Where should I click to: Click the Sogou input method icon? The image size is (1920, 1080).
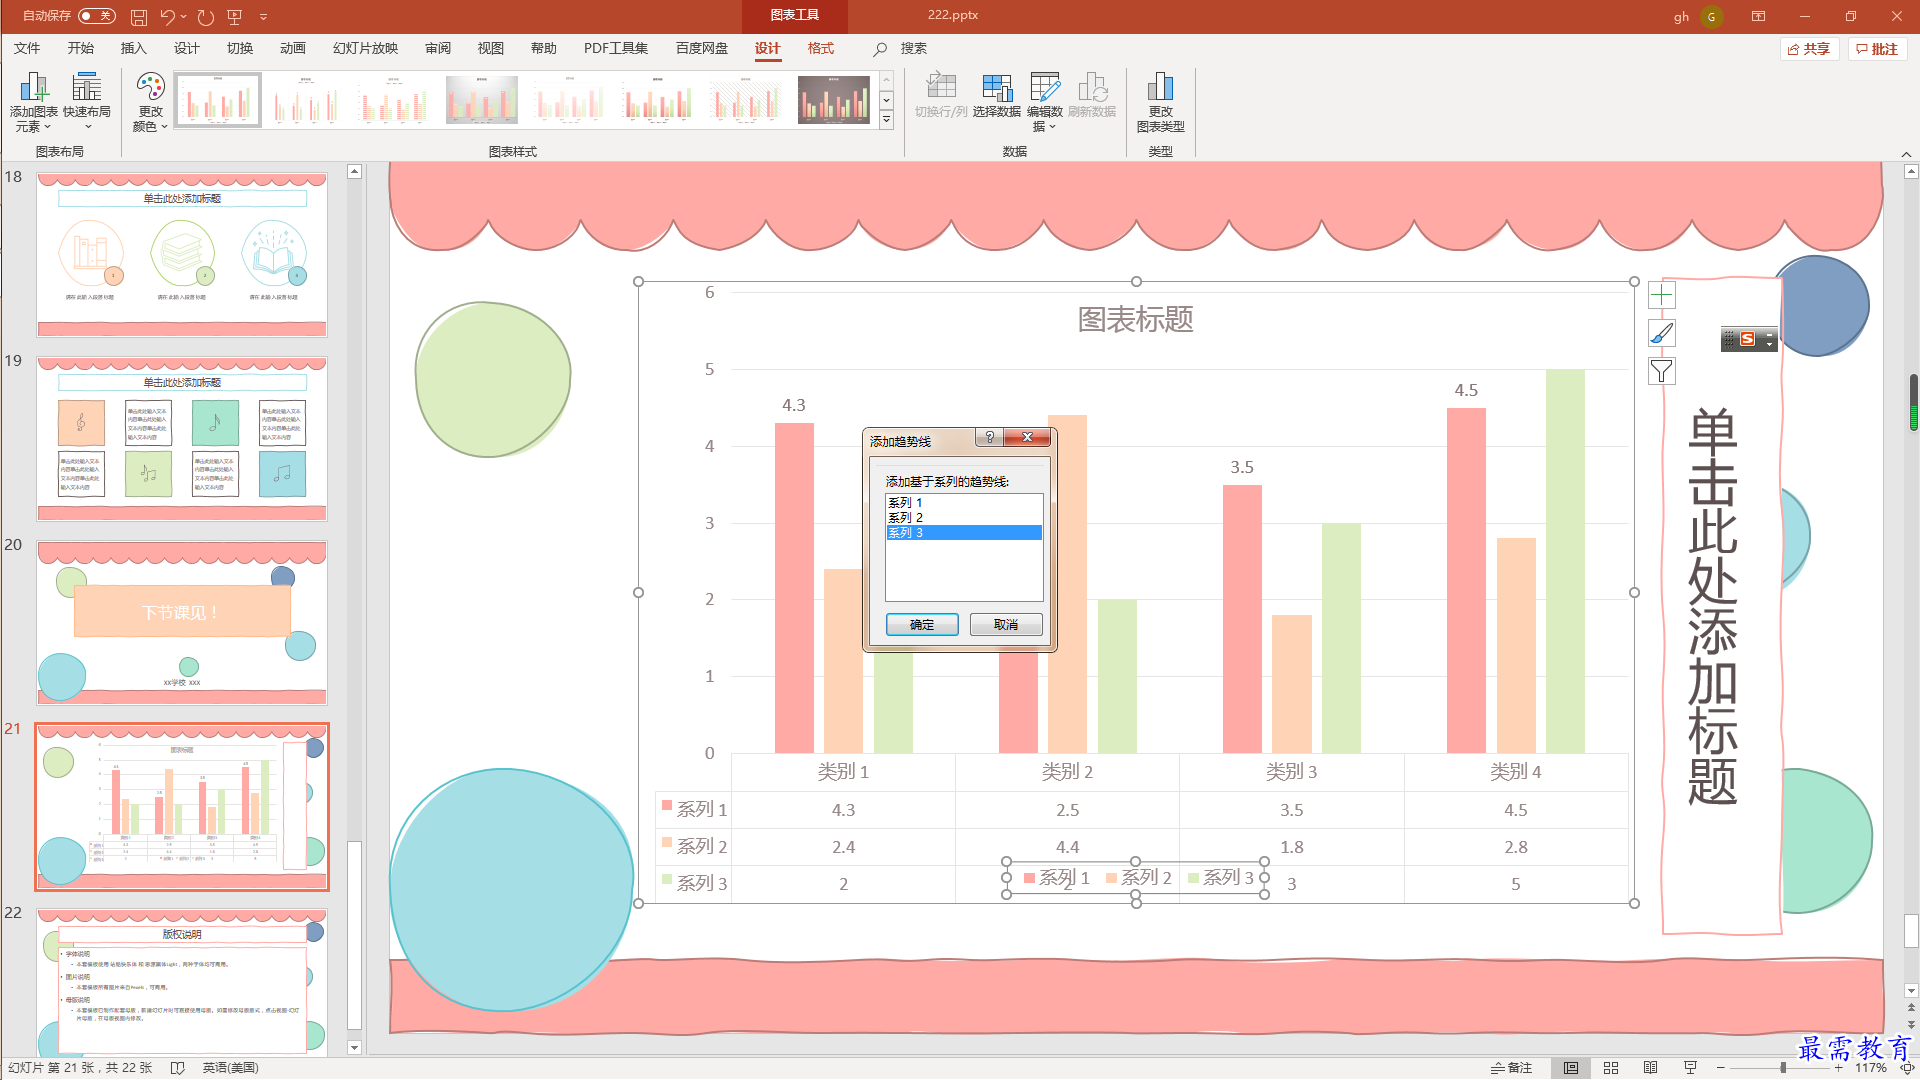click(1747, 340)
